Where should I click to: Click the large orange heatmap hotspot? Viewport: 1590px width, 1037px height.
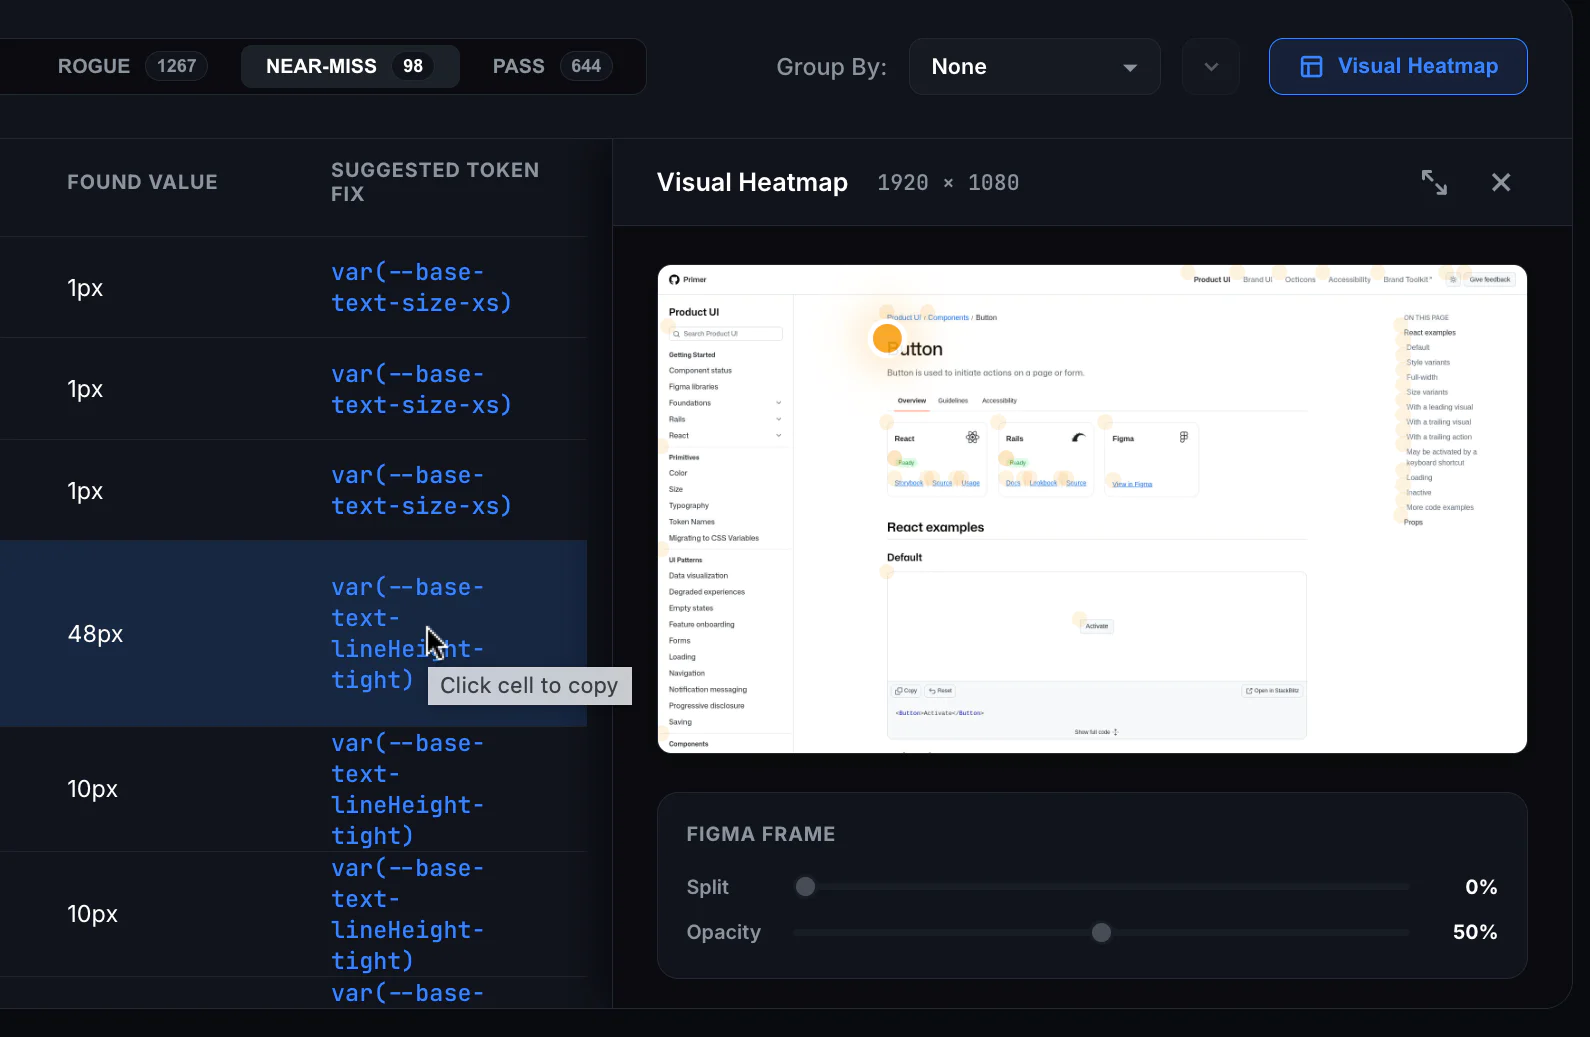[x=887, y=339]
